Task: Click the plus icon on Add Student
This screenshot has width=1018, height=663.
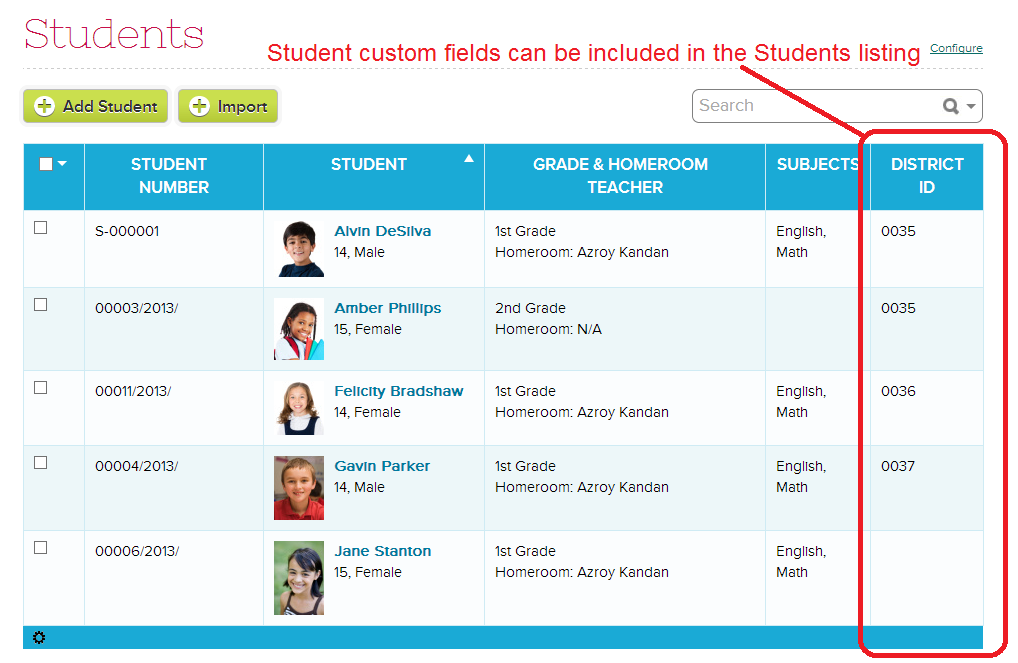Action: 44,106
